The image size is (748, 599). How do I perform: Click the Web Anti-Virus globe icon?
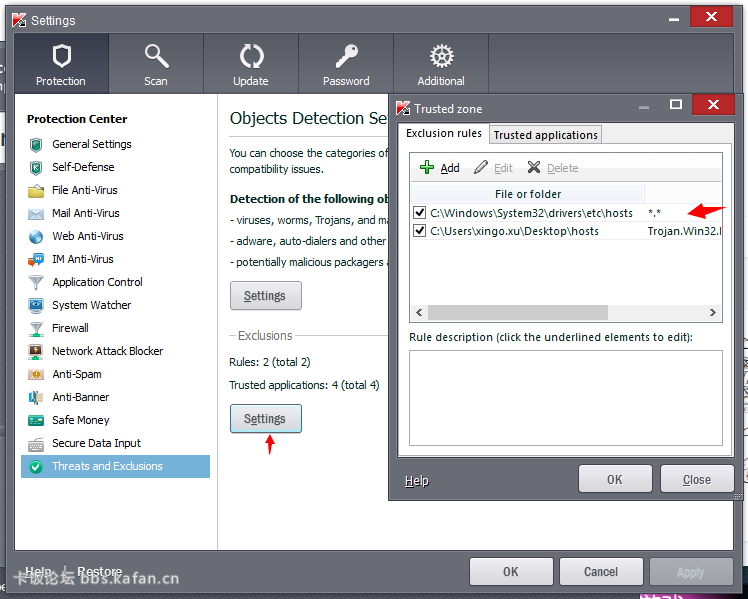click(36, 237)
